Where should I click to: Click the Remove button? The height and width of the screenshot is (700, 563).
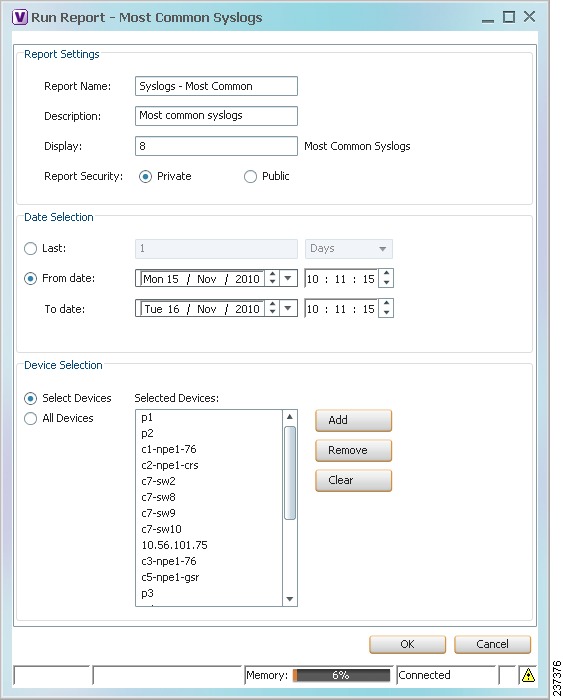tap(354, 450)
